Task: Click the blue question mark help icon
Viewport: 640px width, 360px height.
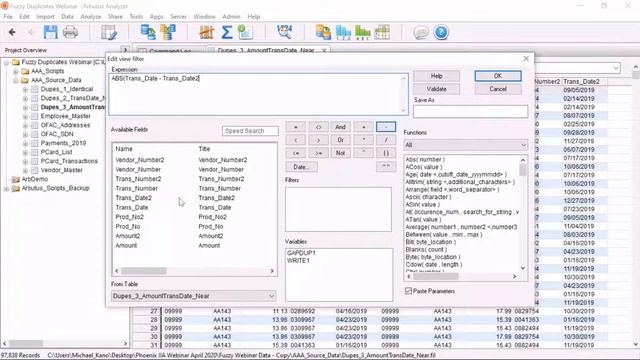Action: (441, 32)
